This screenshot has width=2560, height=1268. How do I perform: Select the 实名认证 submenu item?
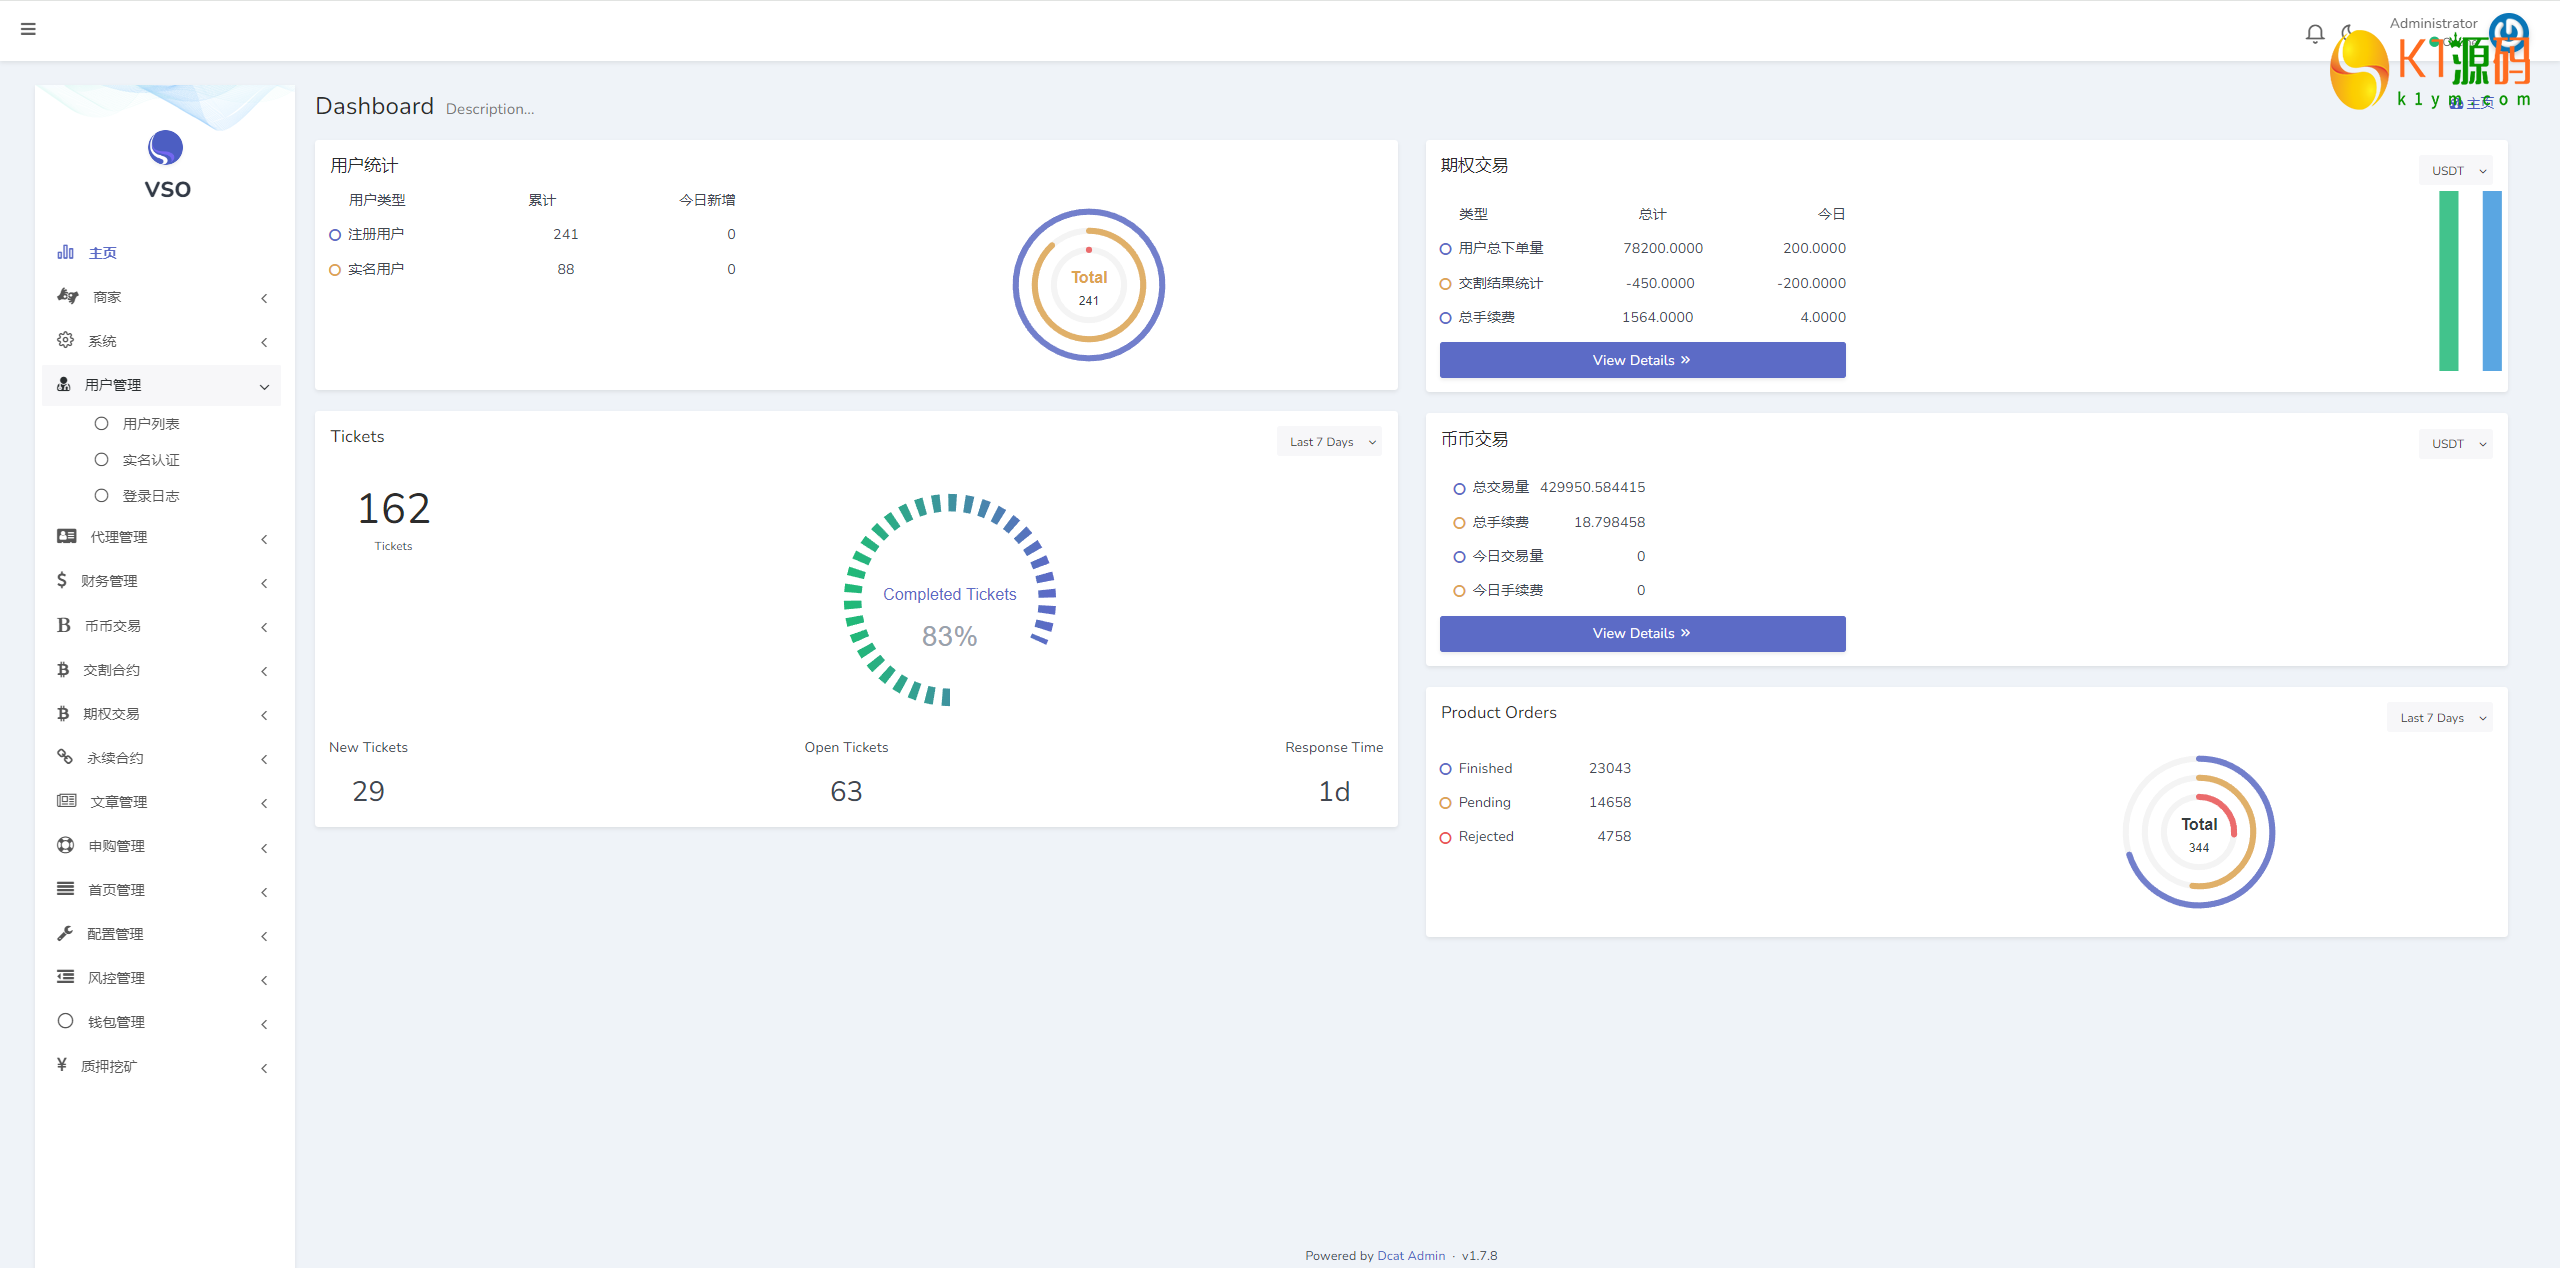151,460
